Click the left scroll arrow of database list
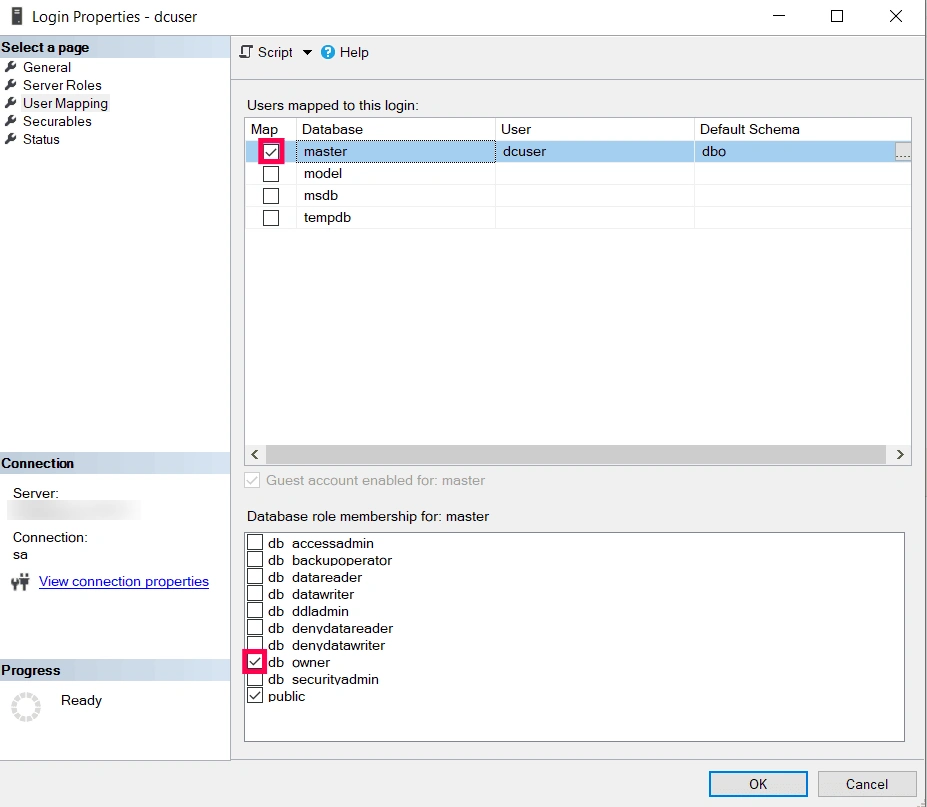Screen dimensions: 927x807 tap(255, 454)
